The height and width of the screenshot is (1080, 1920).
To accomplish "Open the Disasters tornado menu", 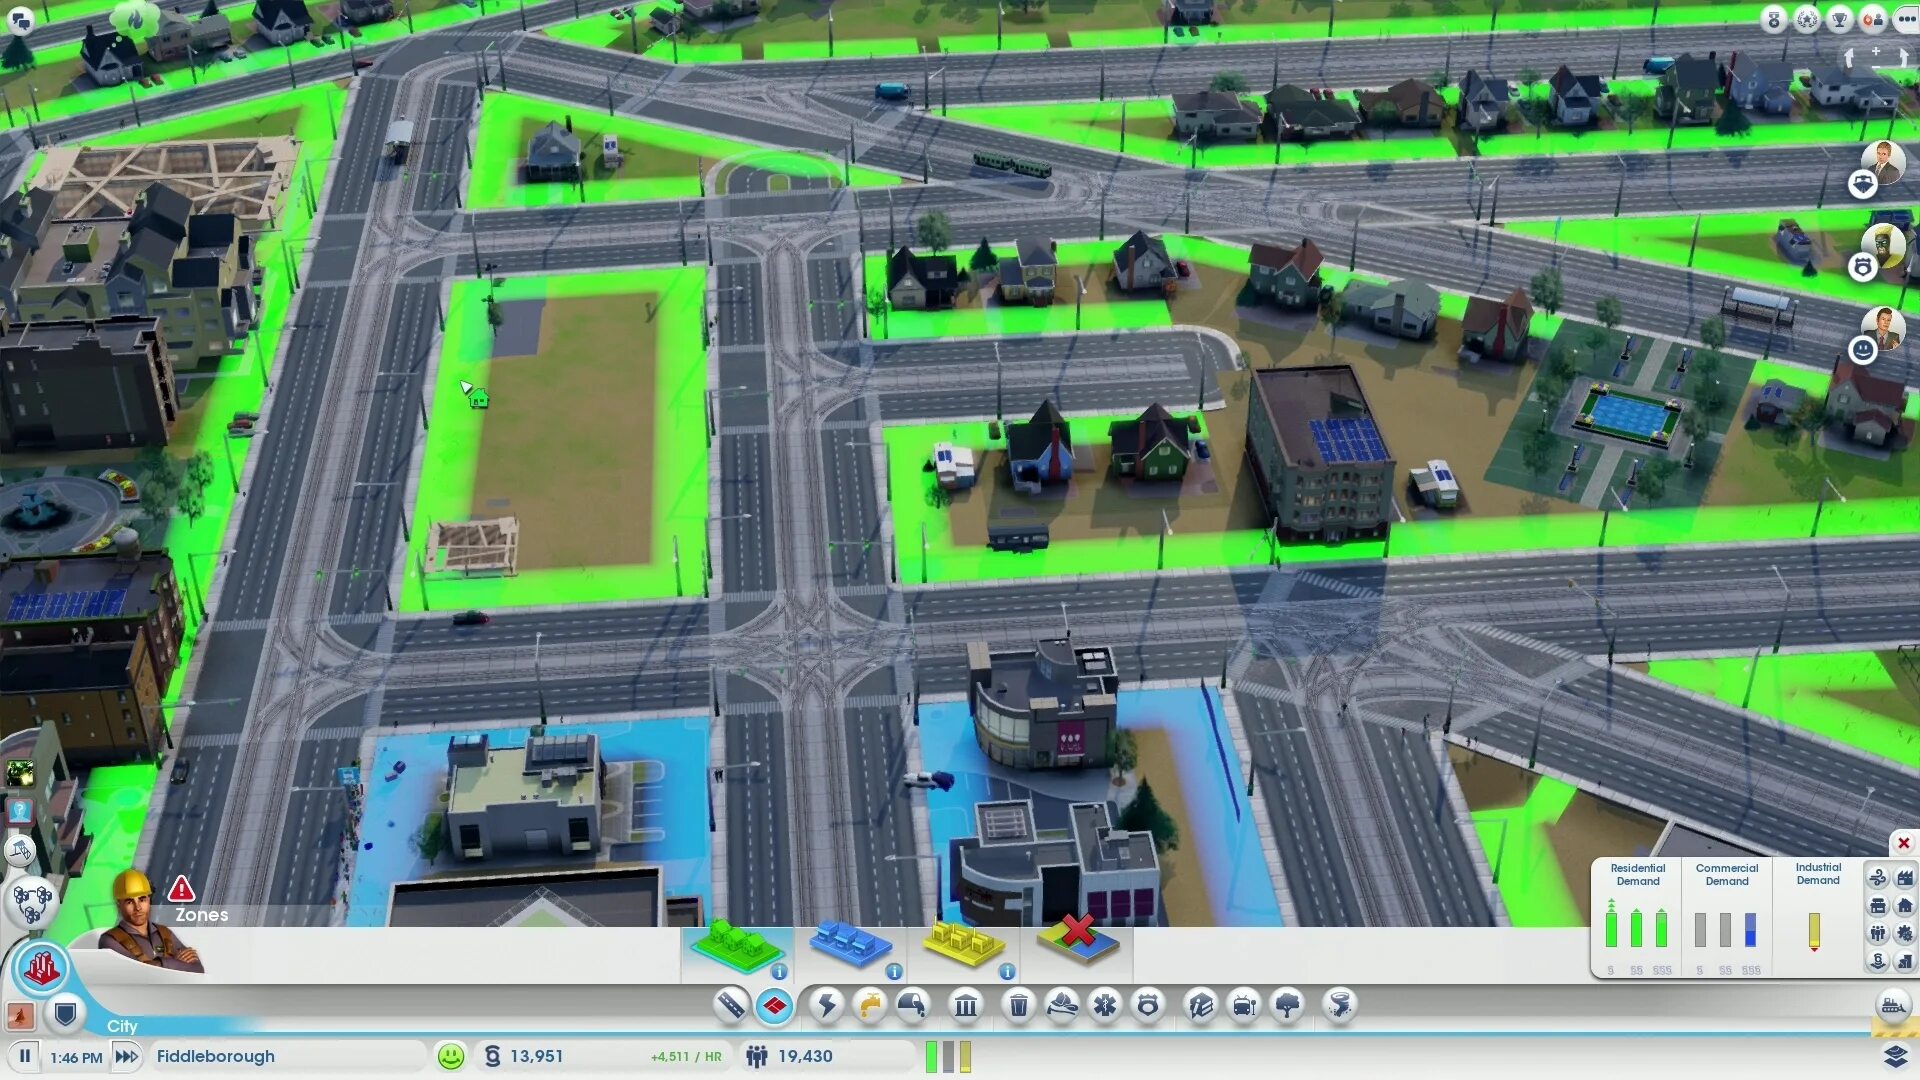I will pos(1340,1004).
